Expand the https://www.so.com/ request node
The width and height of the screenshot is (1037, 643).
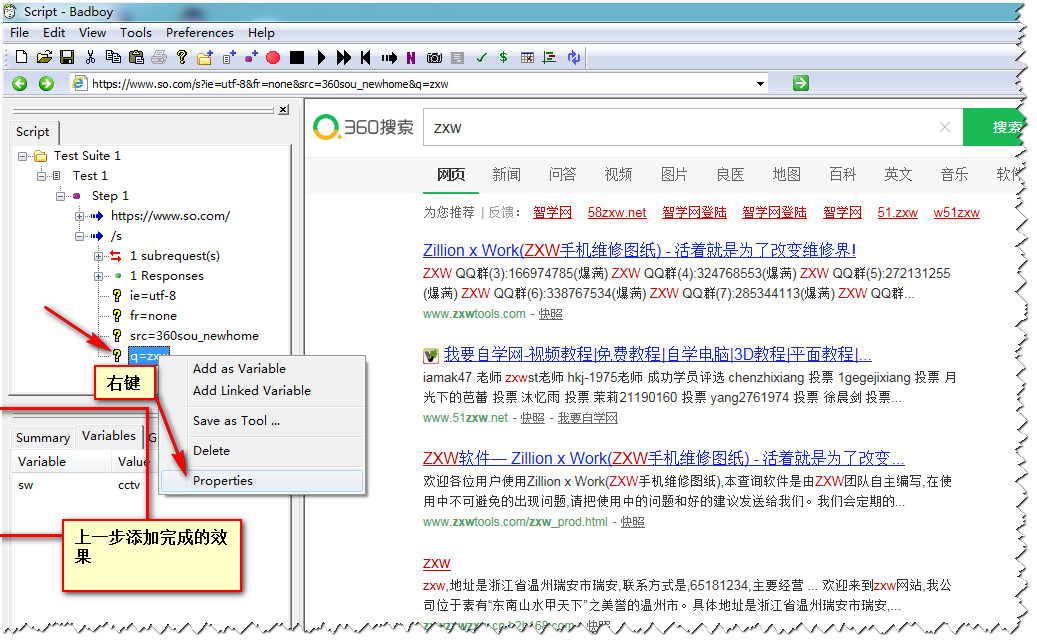79,216
